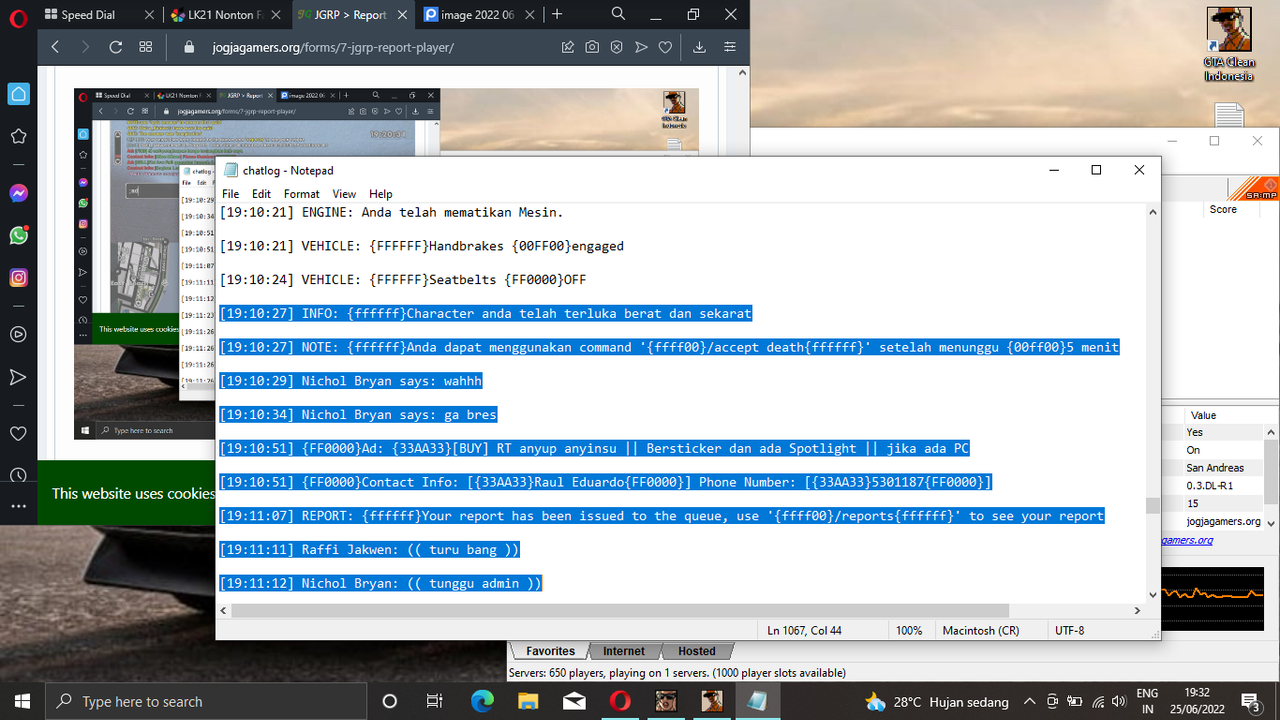Open Edit page pencil icon in address bar

pyautogui.click(x=568, y=47)
